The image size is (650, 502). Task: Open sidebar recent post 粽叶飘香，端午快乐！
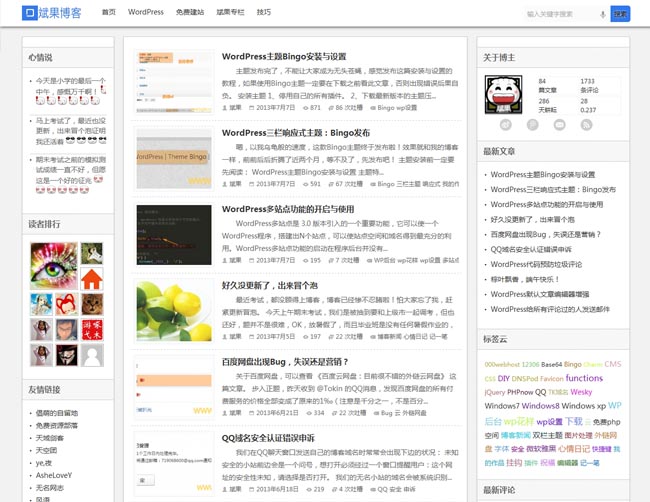tap(525, 279)
